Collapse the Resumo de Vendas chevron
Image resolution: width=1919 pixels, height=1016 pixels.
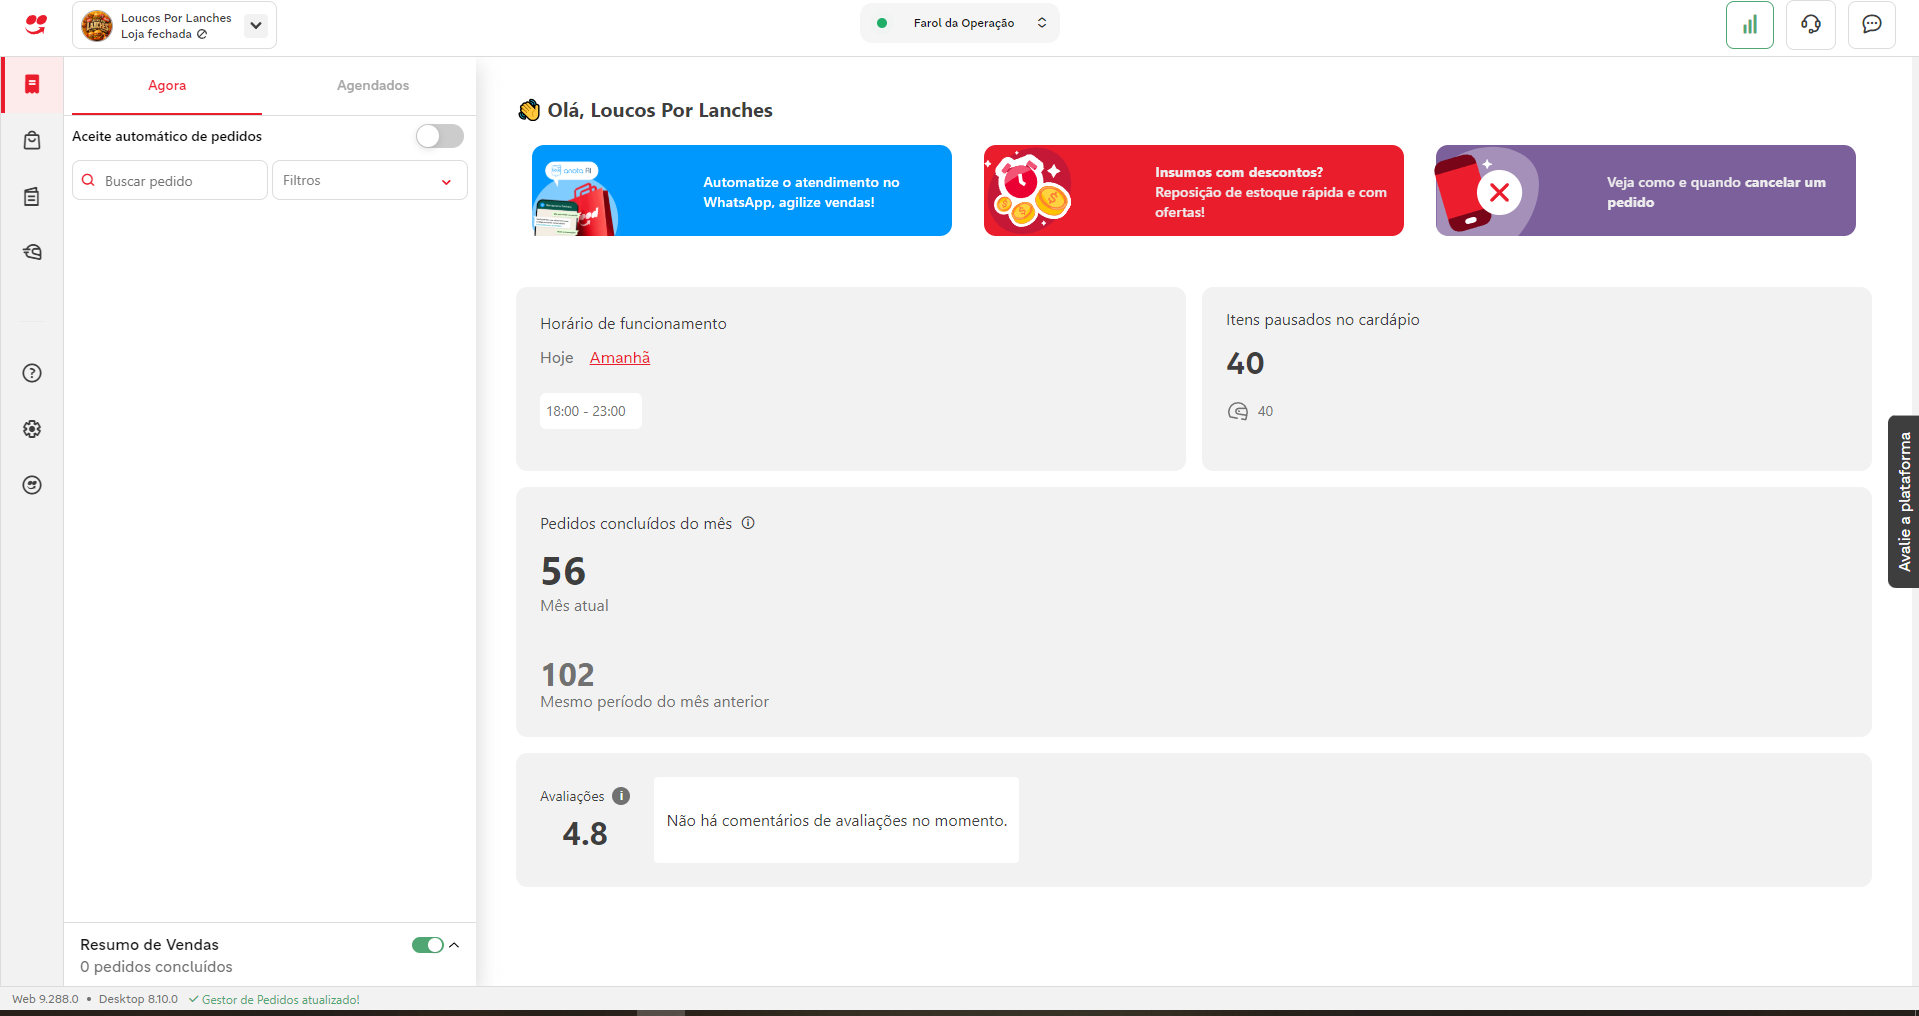[454, 945]
